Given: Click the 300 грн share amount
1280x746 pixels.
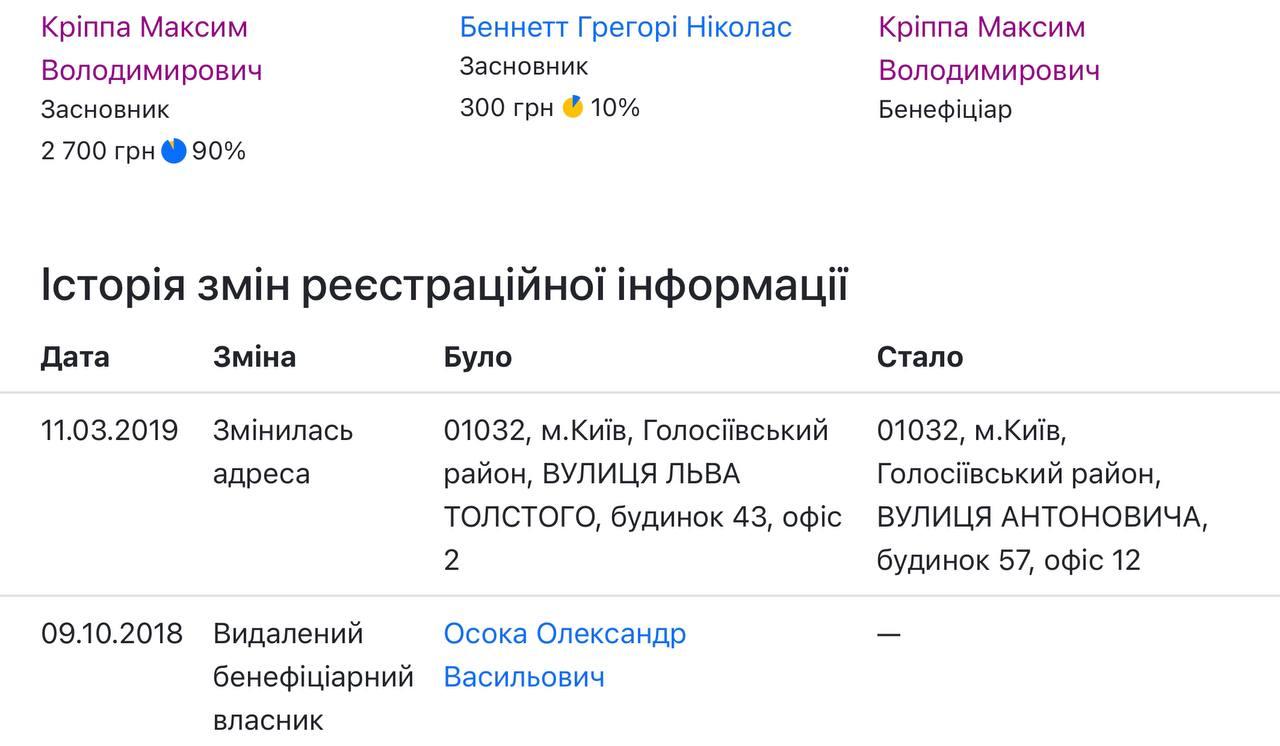Looking at the screenshot, I should (x=507, y=107).
